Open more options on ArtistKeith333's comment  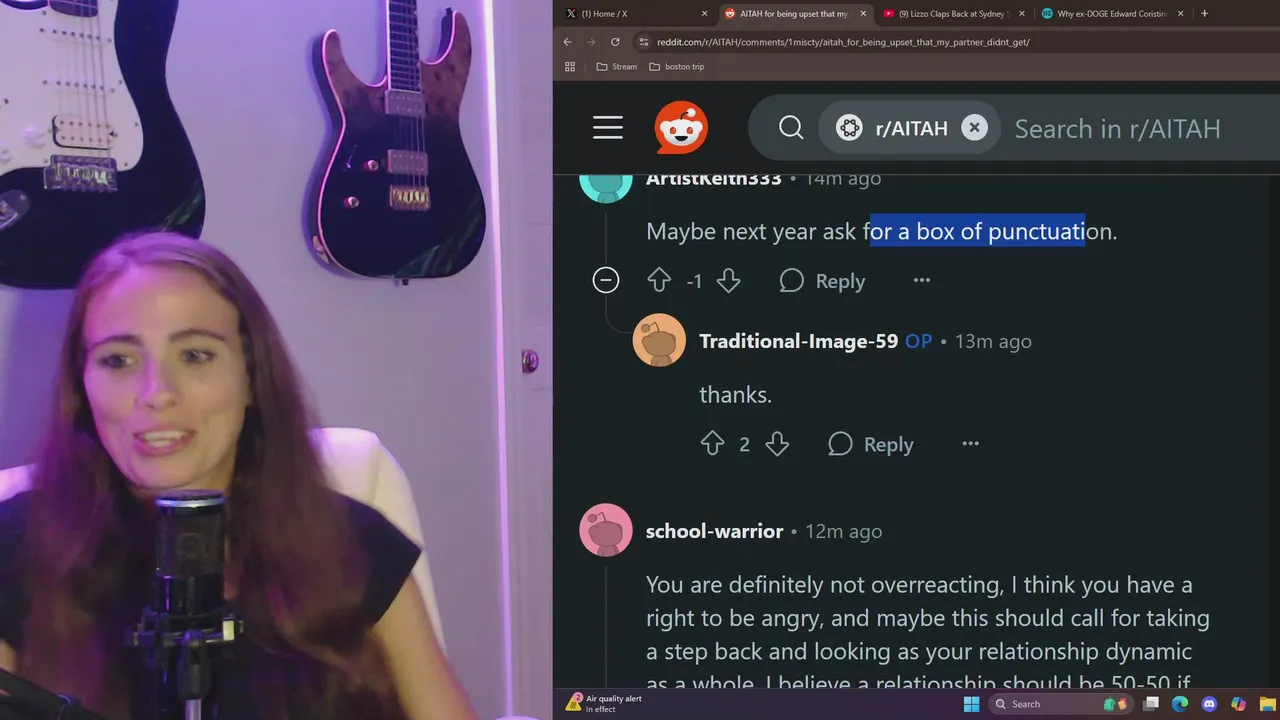coord(922,280)
